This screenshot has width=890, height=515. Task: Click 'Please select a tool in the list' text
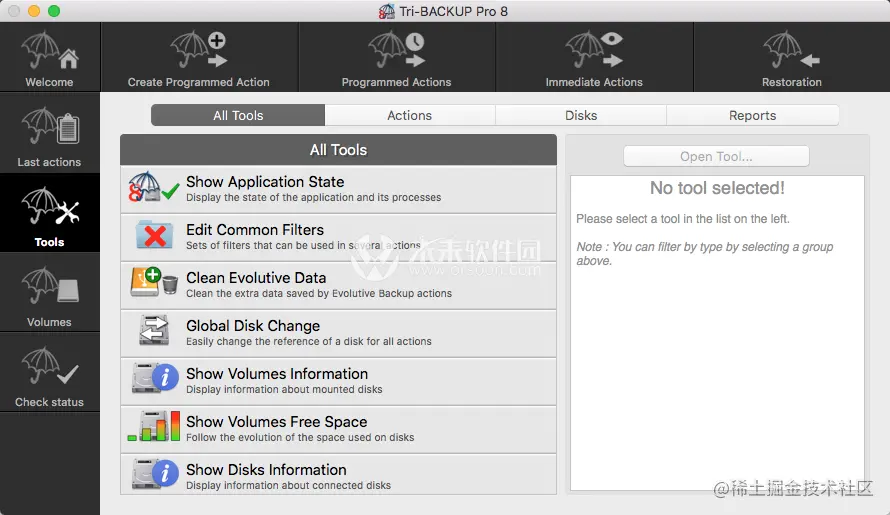pyautogui.click(x=683, y=219)
